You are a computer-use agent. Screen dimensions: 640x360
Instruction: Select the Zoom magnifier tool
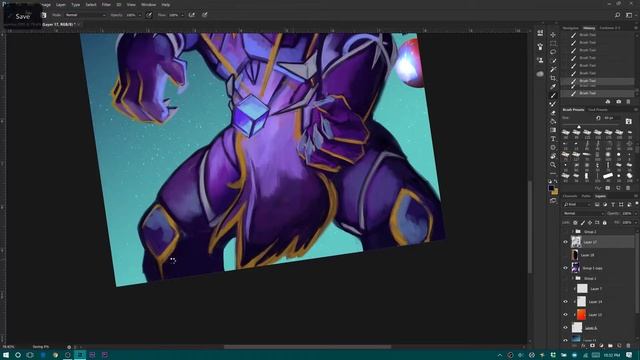pos(553,164)
